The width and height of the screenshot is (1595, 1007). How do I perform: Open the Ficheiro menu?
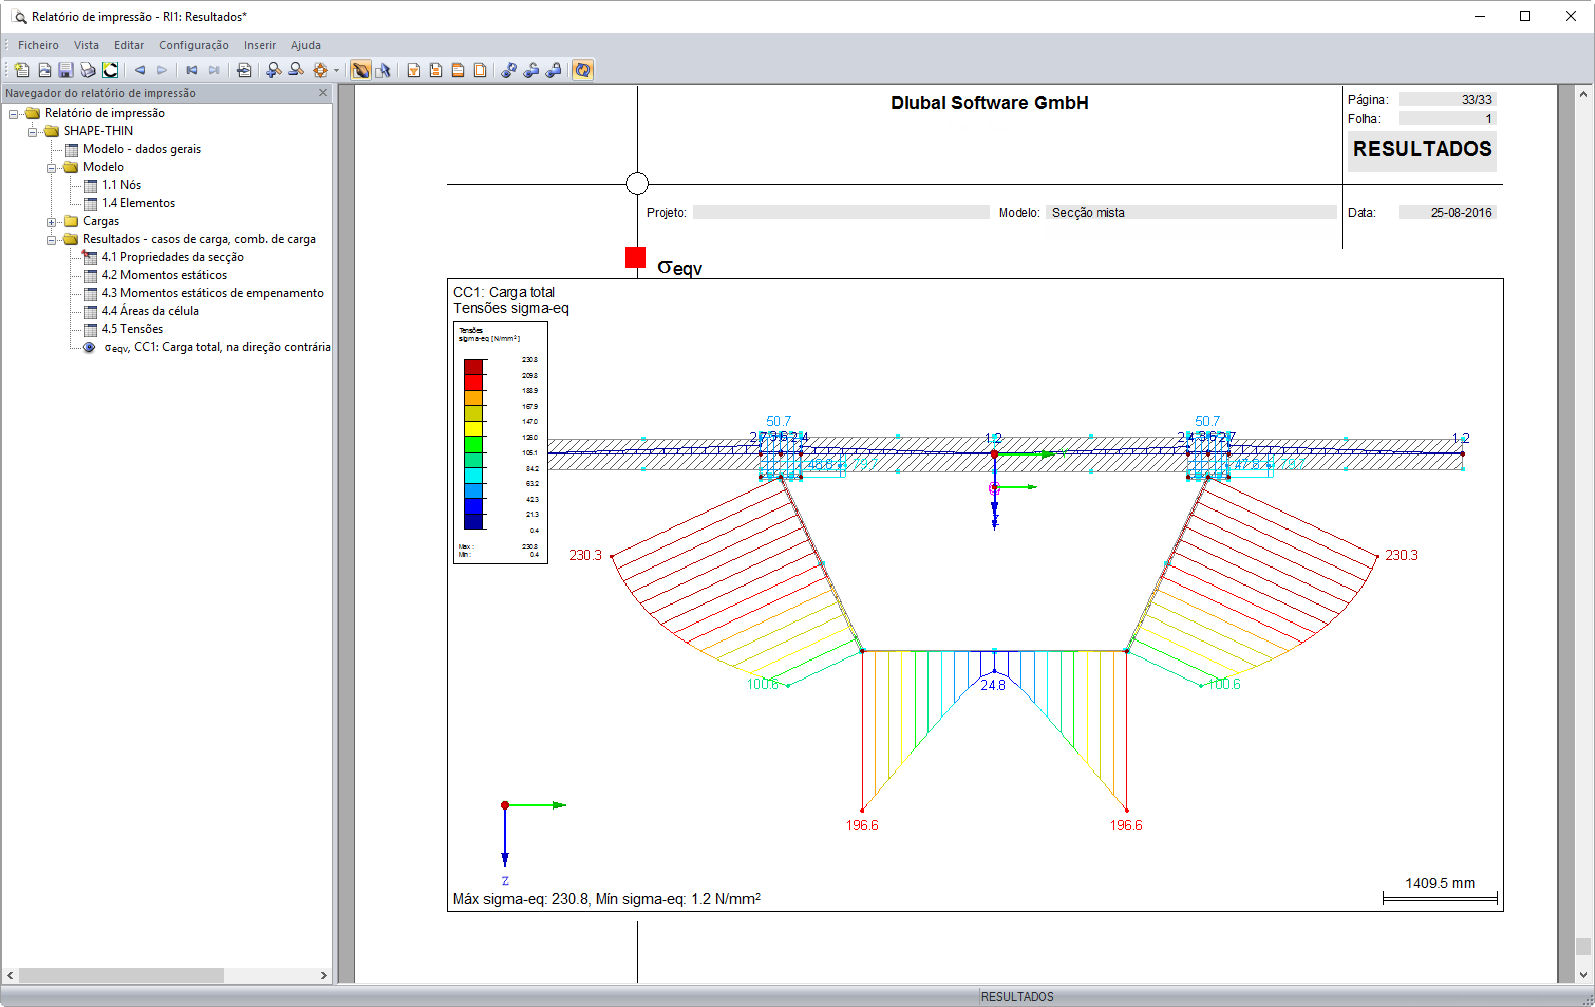(38, 45)
